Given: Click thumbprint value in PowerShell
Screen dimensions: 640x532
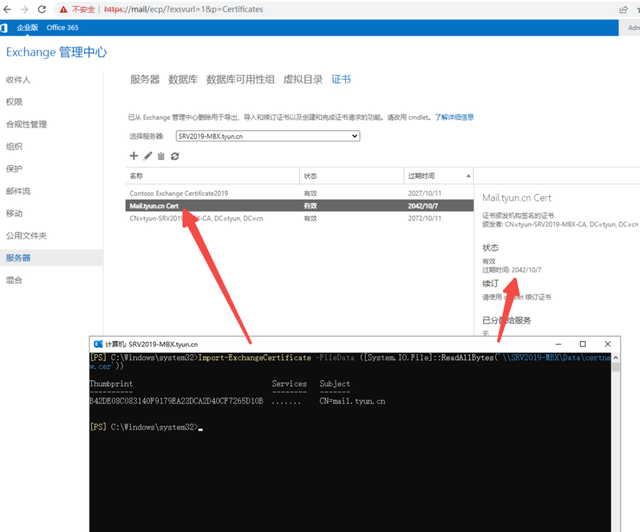Looking at the screenshot, I should [x=176, y=401].
